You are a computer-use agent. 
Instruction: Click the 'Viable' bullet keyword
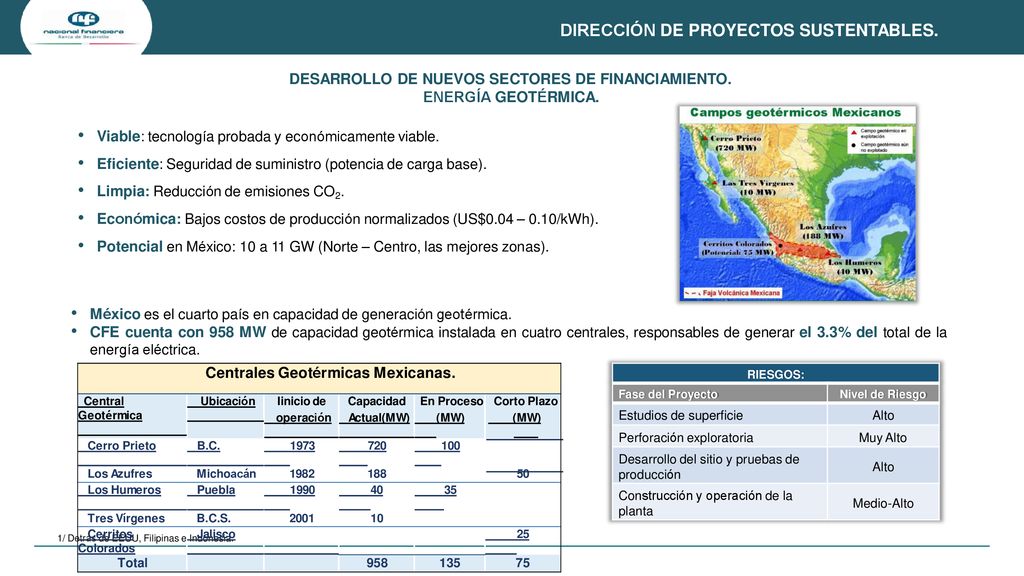point(118,136)
